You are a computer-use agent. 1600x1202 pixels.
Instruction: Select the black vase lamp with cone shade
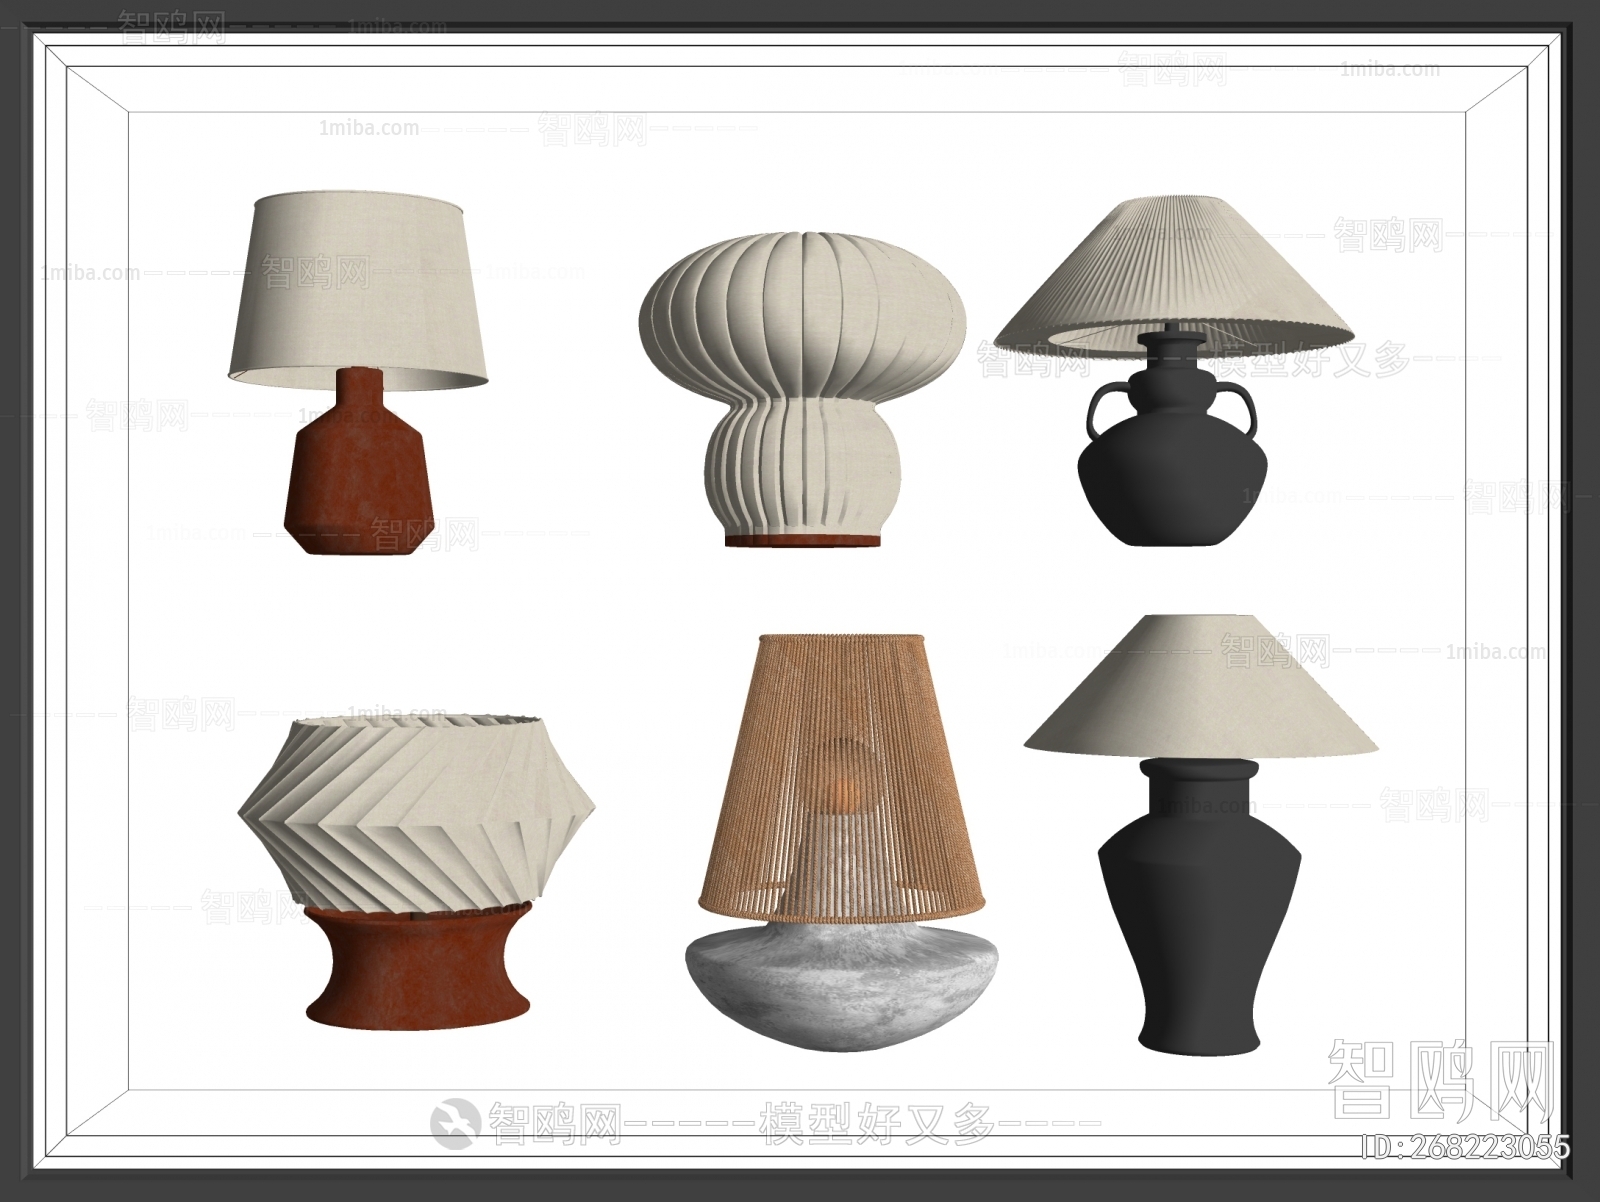(x=1200, y=834)
